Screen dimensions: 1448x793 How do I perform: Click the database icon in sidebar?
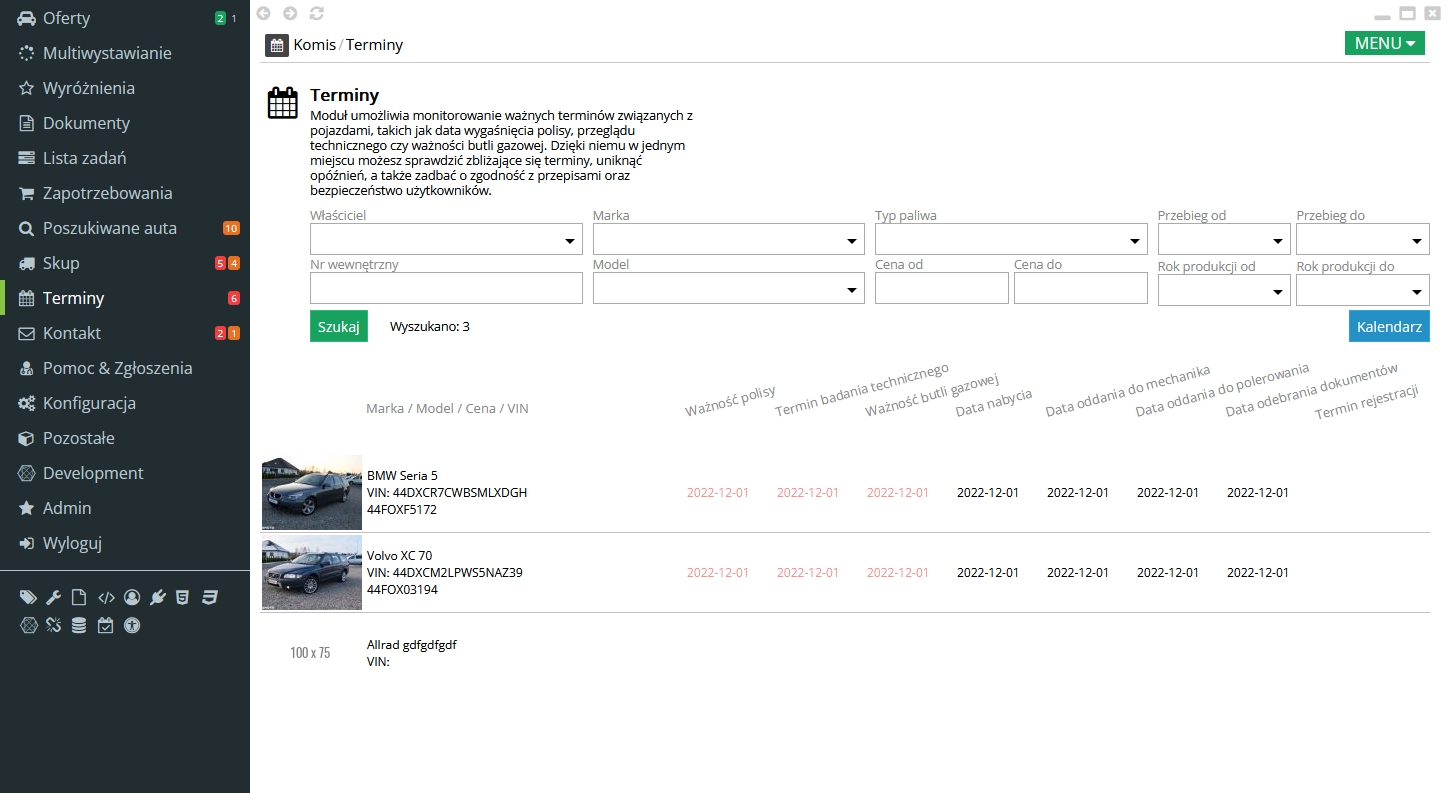click(80, 625)
